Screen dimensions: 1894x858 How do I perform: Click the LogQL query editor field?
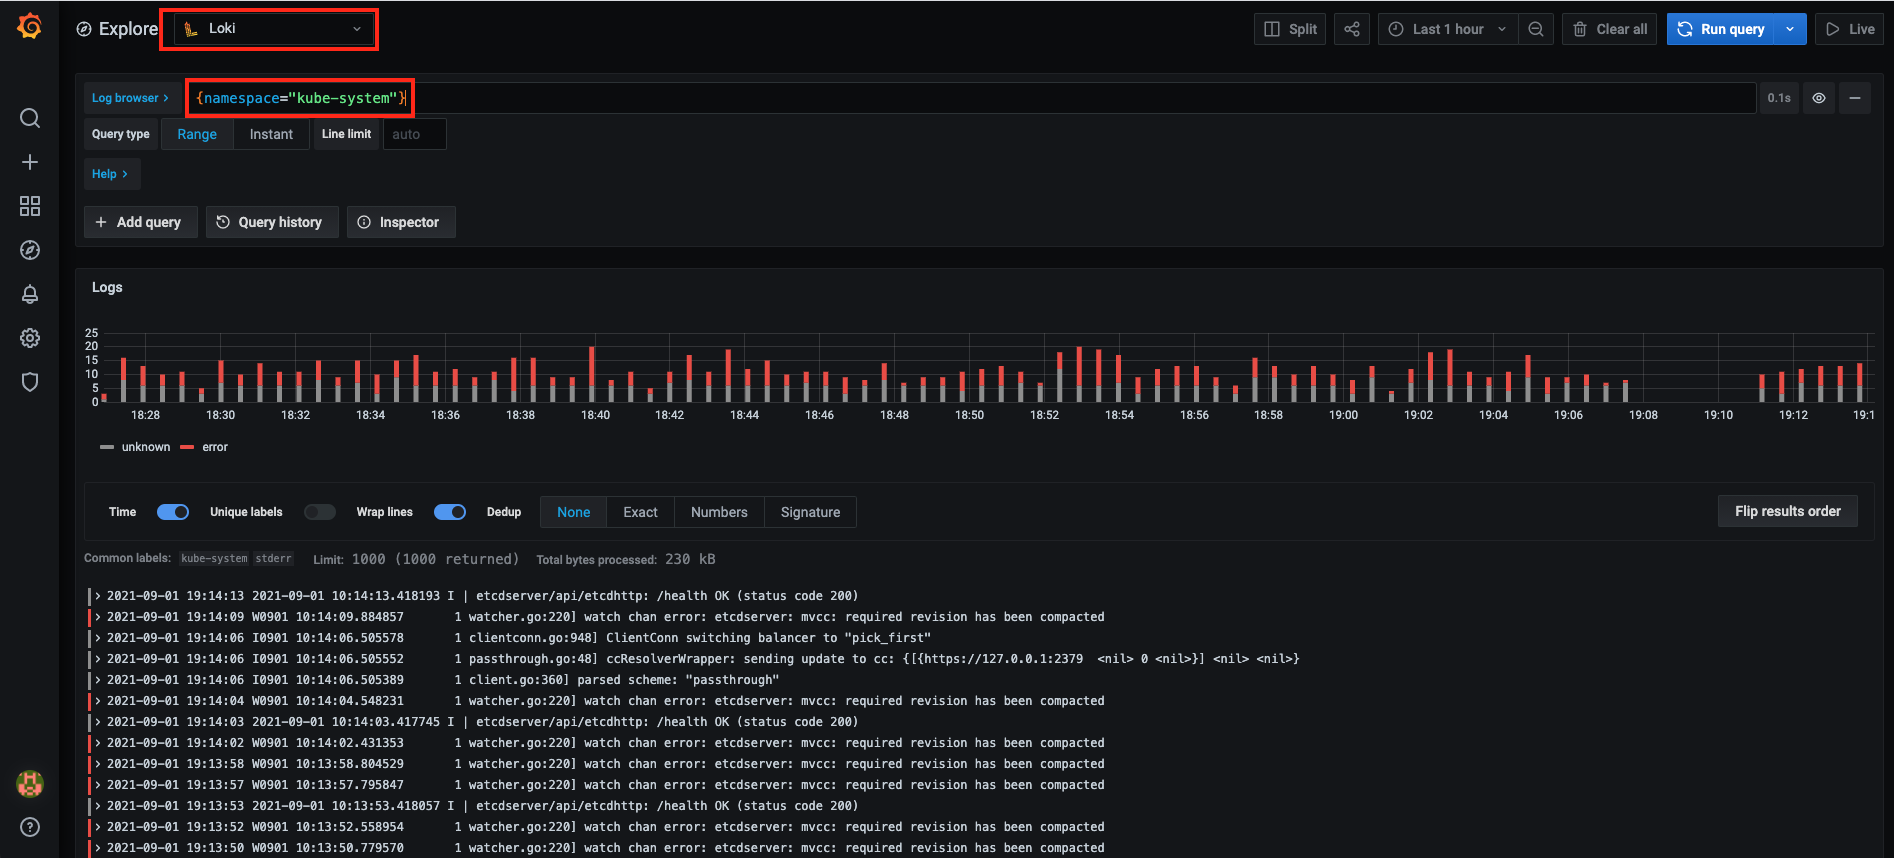click(970, 98)
